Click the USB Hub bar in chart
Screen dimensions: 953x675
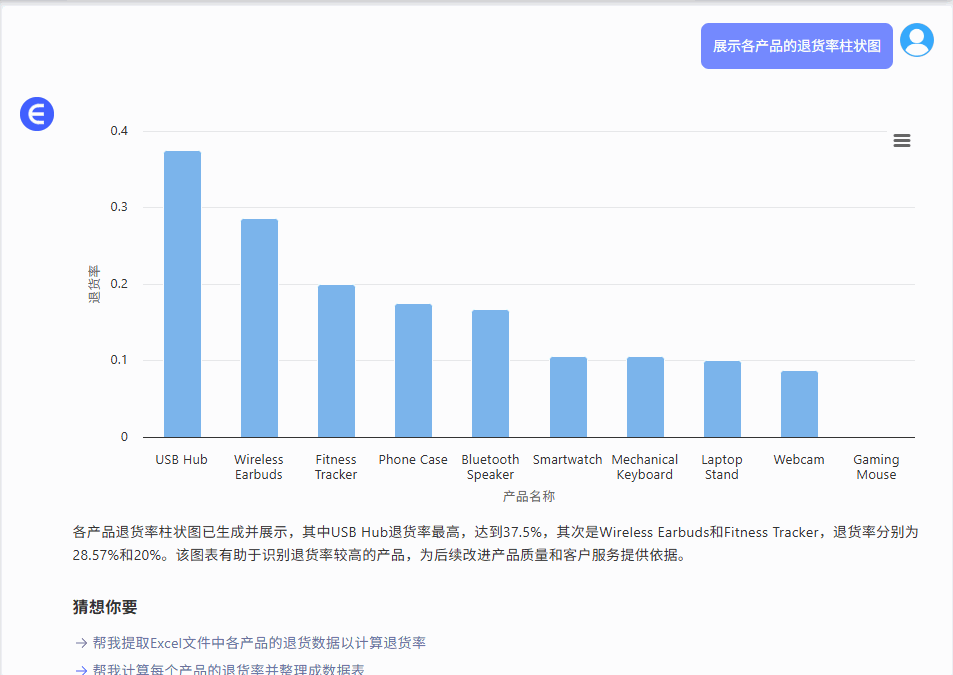(x=182, y=294)
